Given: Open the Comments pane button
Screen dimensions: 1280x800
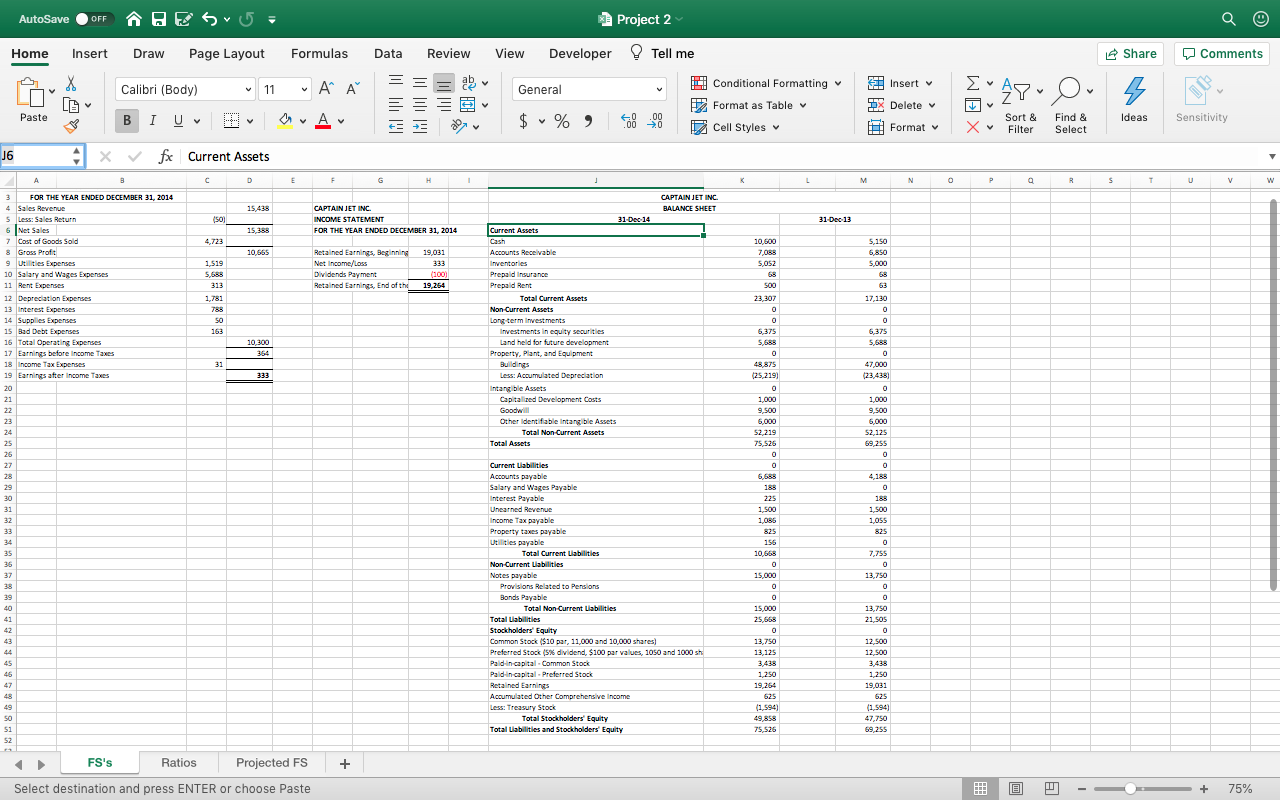Looking at the screenshot, I should (1221, 54).
